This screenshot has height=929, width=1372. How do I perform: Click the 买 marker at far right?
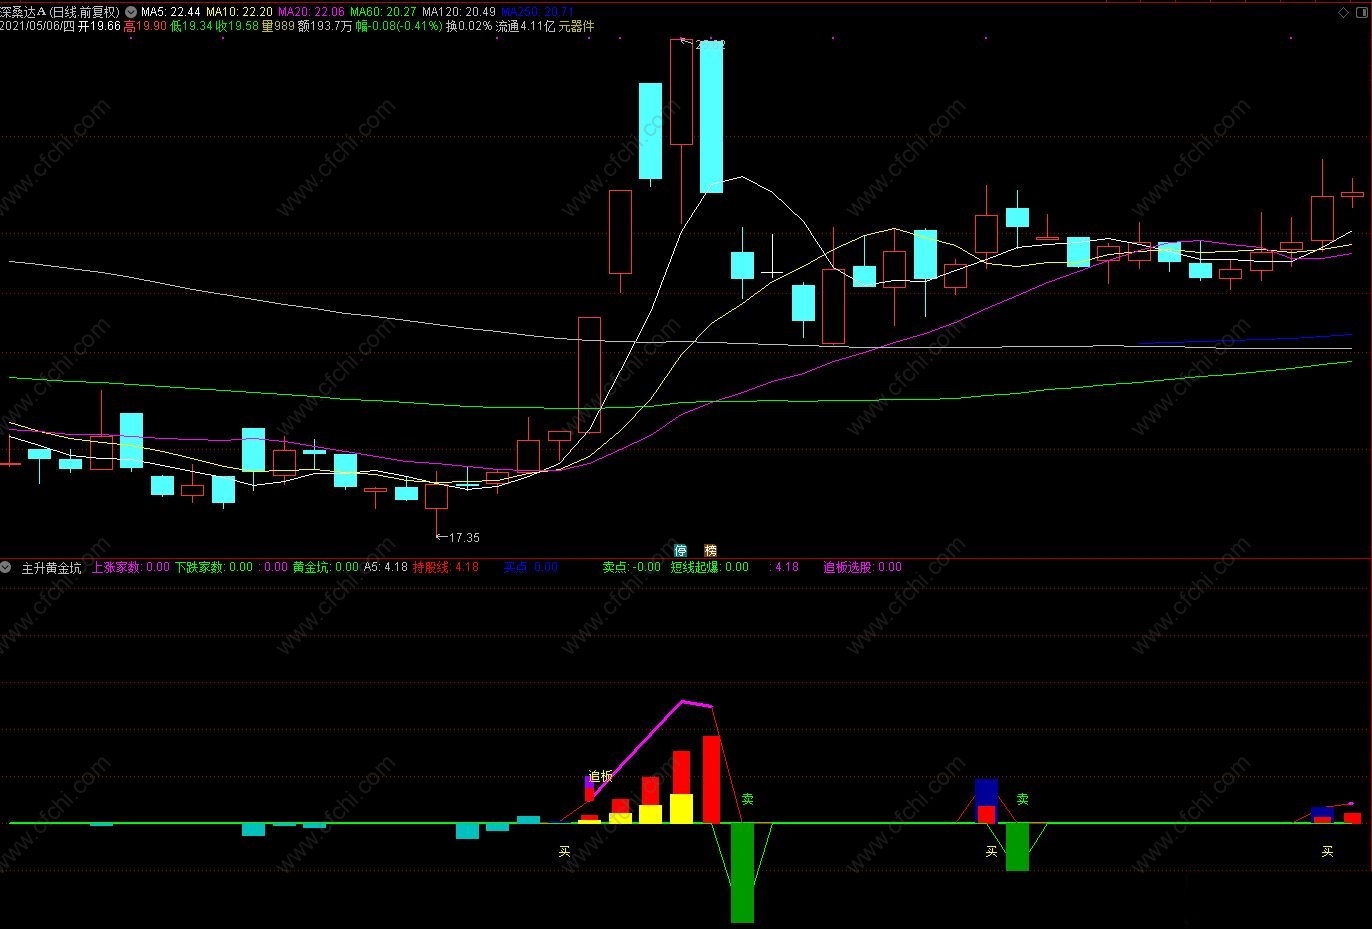tap(1327, 852)
